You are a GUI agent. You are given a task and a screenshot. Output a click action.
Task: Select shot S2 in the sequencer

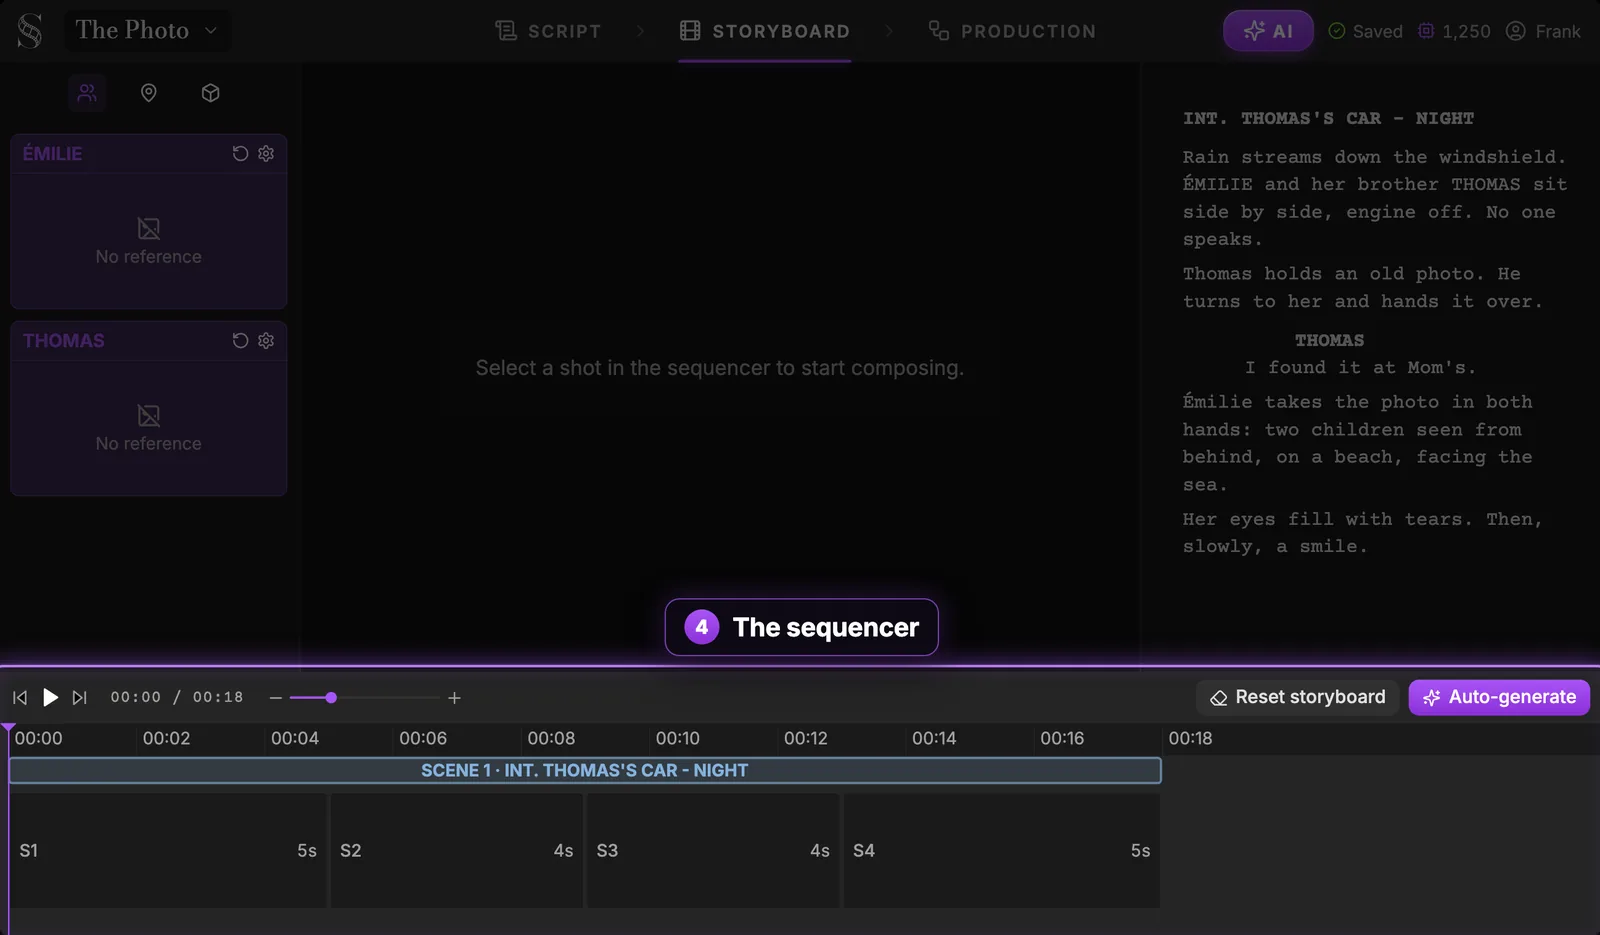457,851
